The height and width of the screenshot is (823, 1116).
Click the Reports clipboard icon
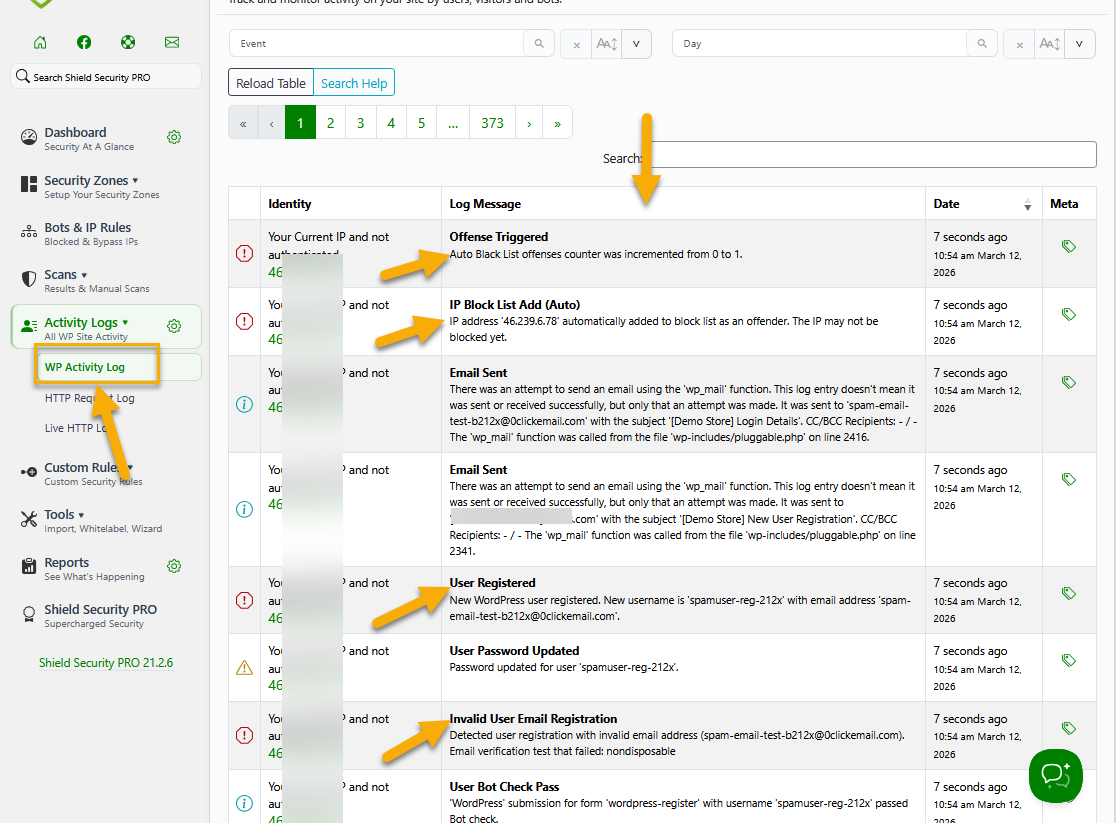pos(28,566)
